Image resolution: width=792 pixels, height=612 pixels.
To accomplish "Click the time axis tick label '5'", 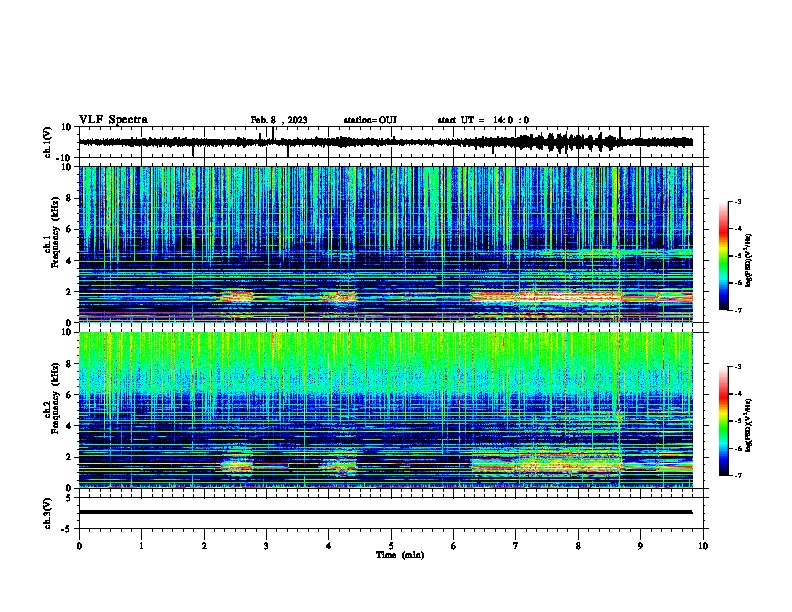I will tap(391, 546).
